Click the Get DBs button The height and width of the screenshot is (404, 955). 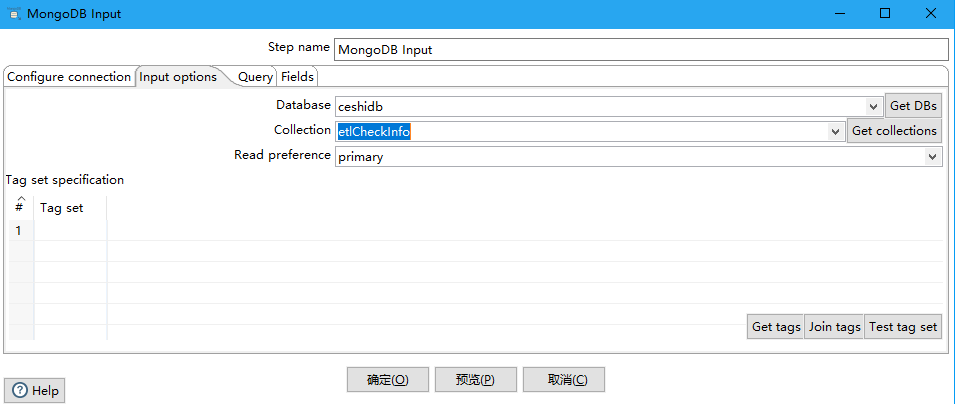tap(914, 105)
